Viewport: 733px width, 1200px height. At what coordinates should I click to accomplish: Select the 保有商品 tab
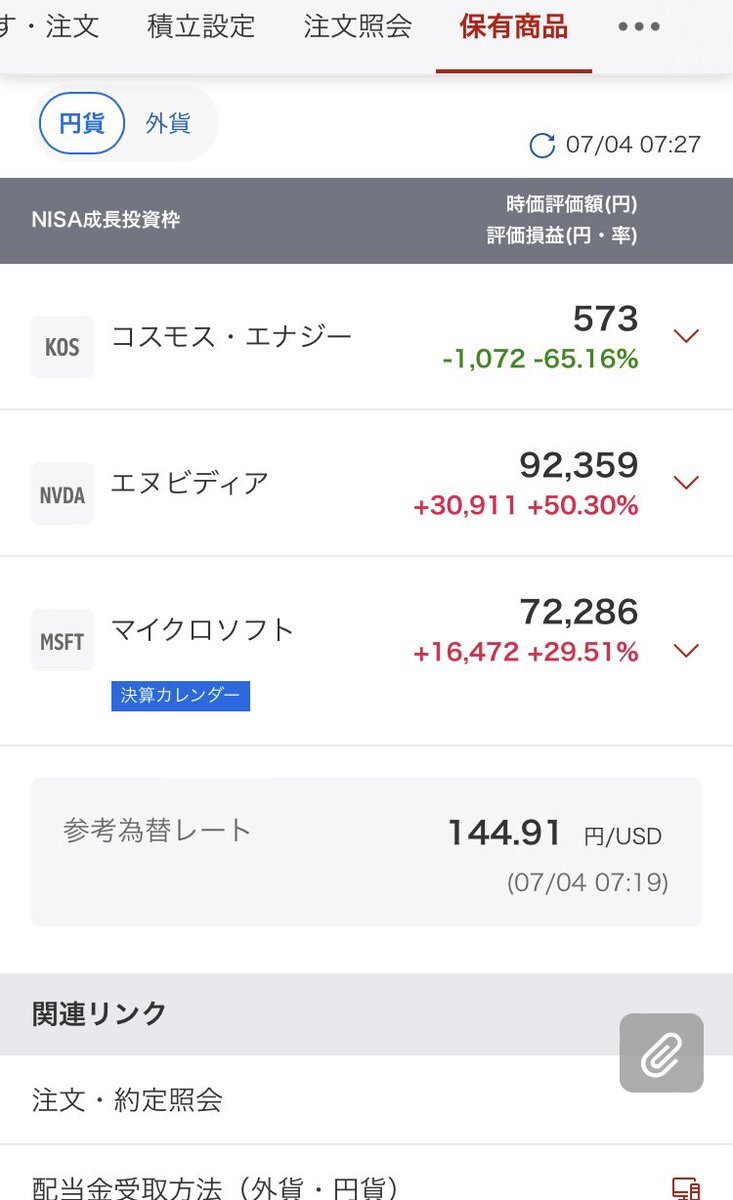pos(514,27)
